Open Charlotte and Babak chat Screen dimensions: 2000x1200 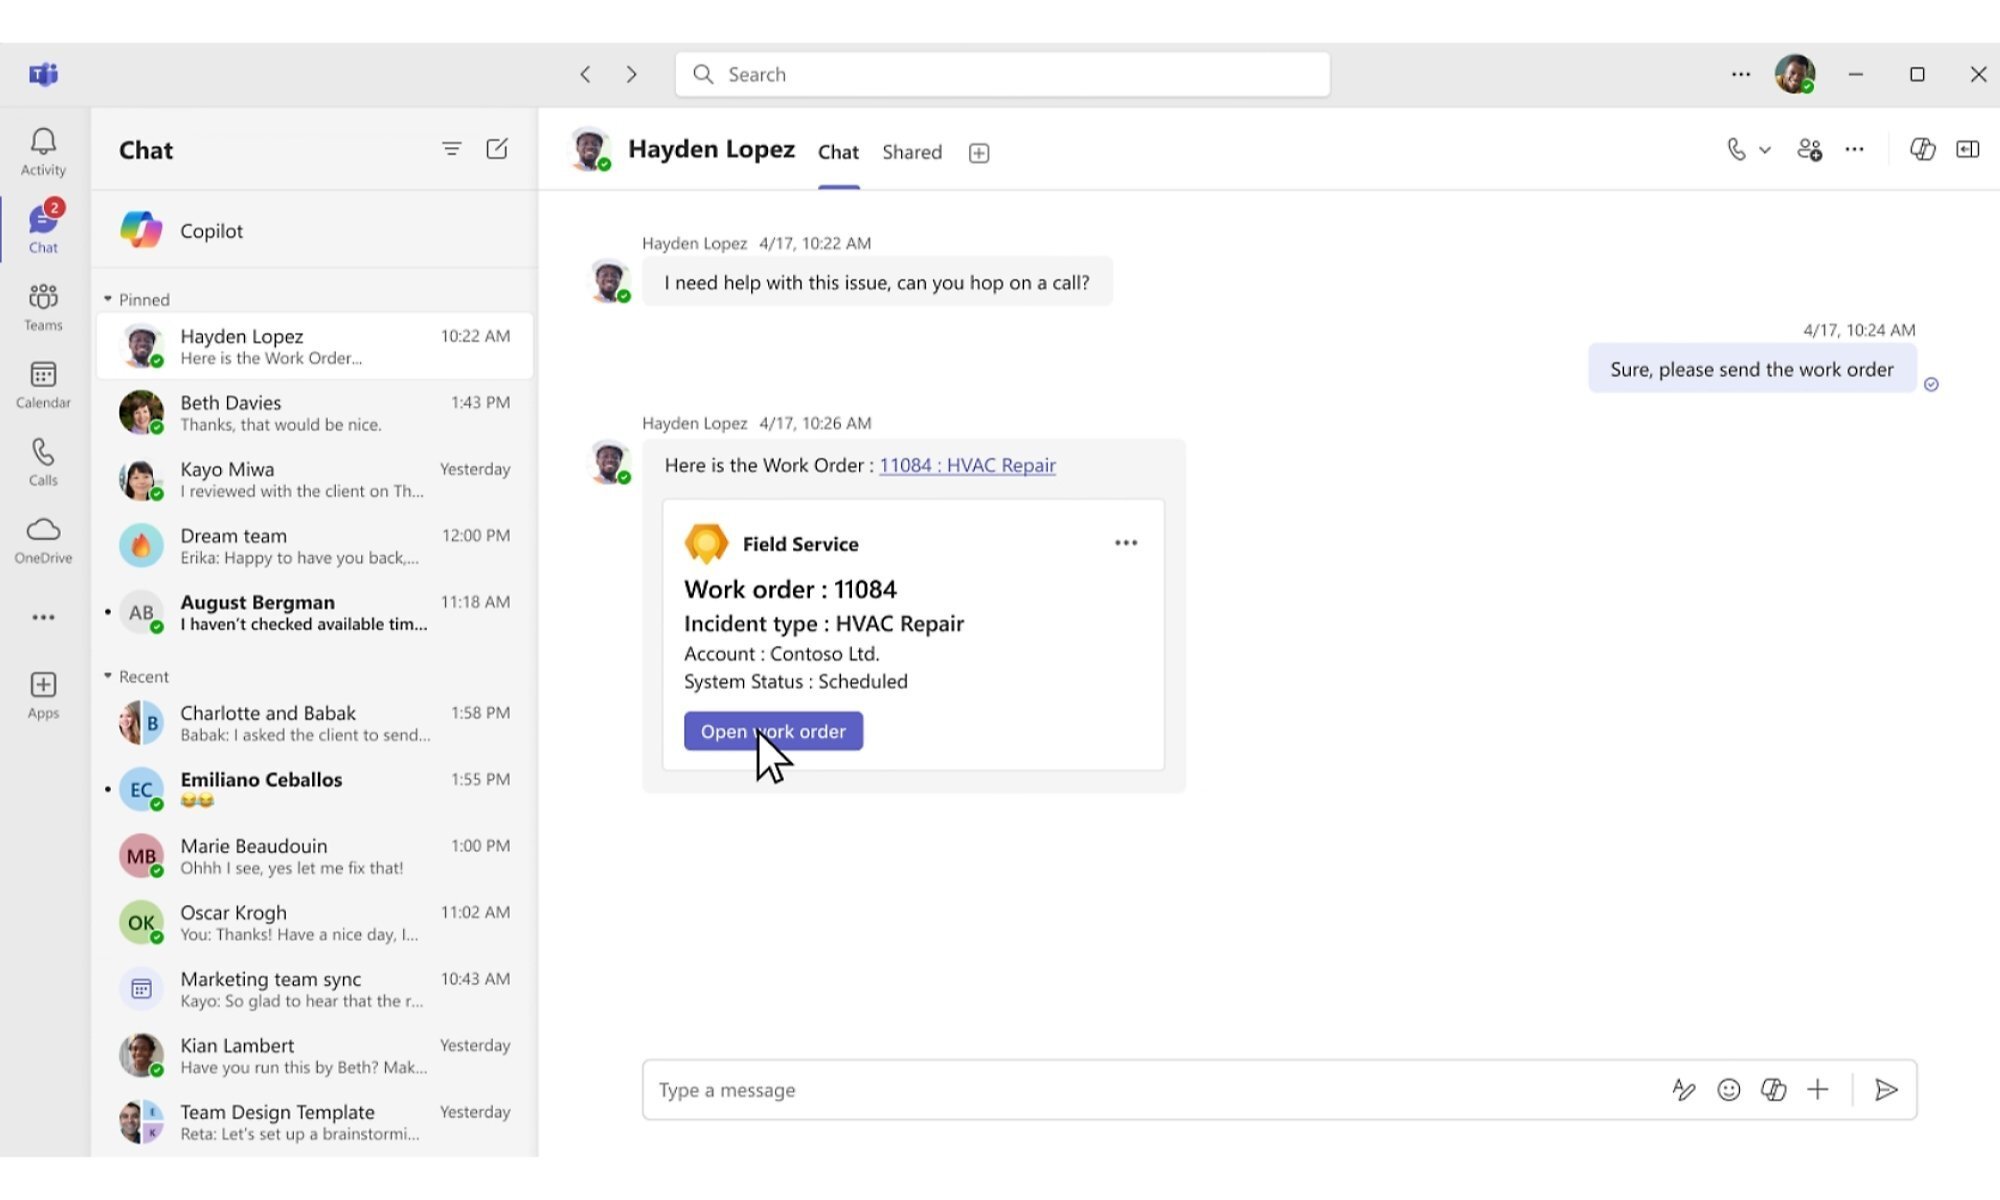point(314,723)
